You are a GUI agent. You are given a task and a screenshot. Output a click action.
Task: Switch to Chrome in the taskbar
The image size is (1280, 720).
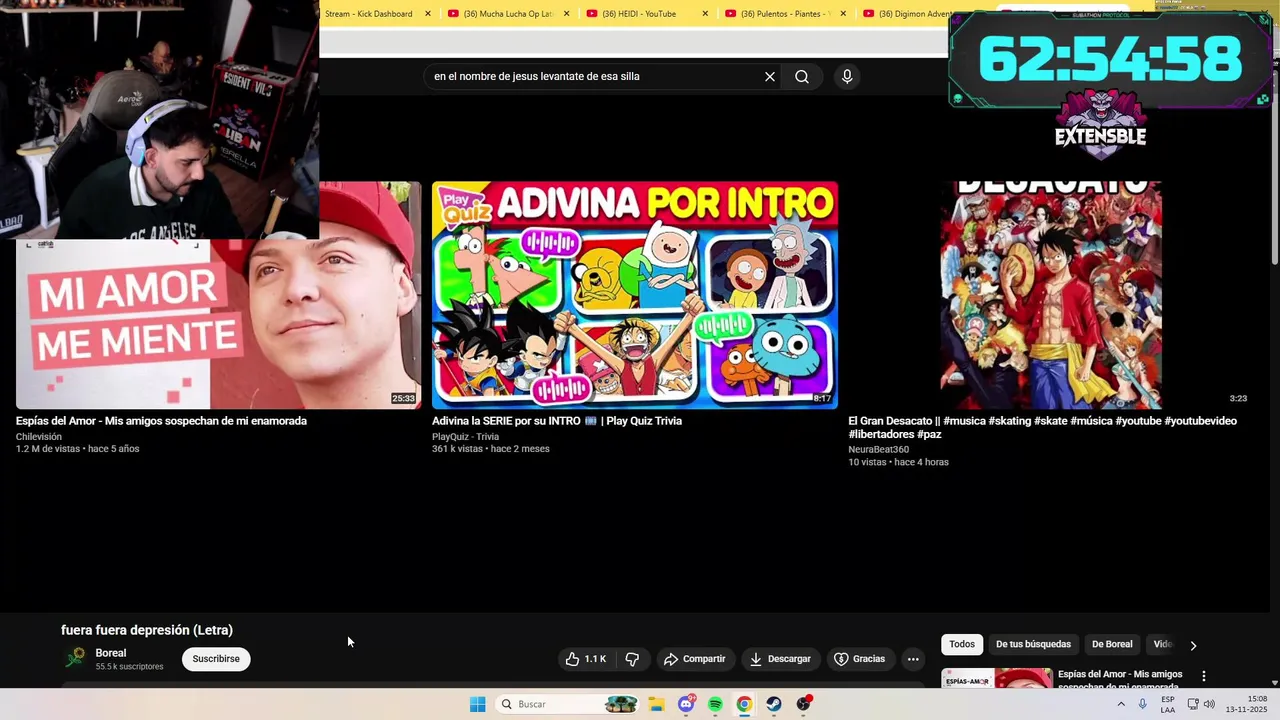(x=744, y=704)
